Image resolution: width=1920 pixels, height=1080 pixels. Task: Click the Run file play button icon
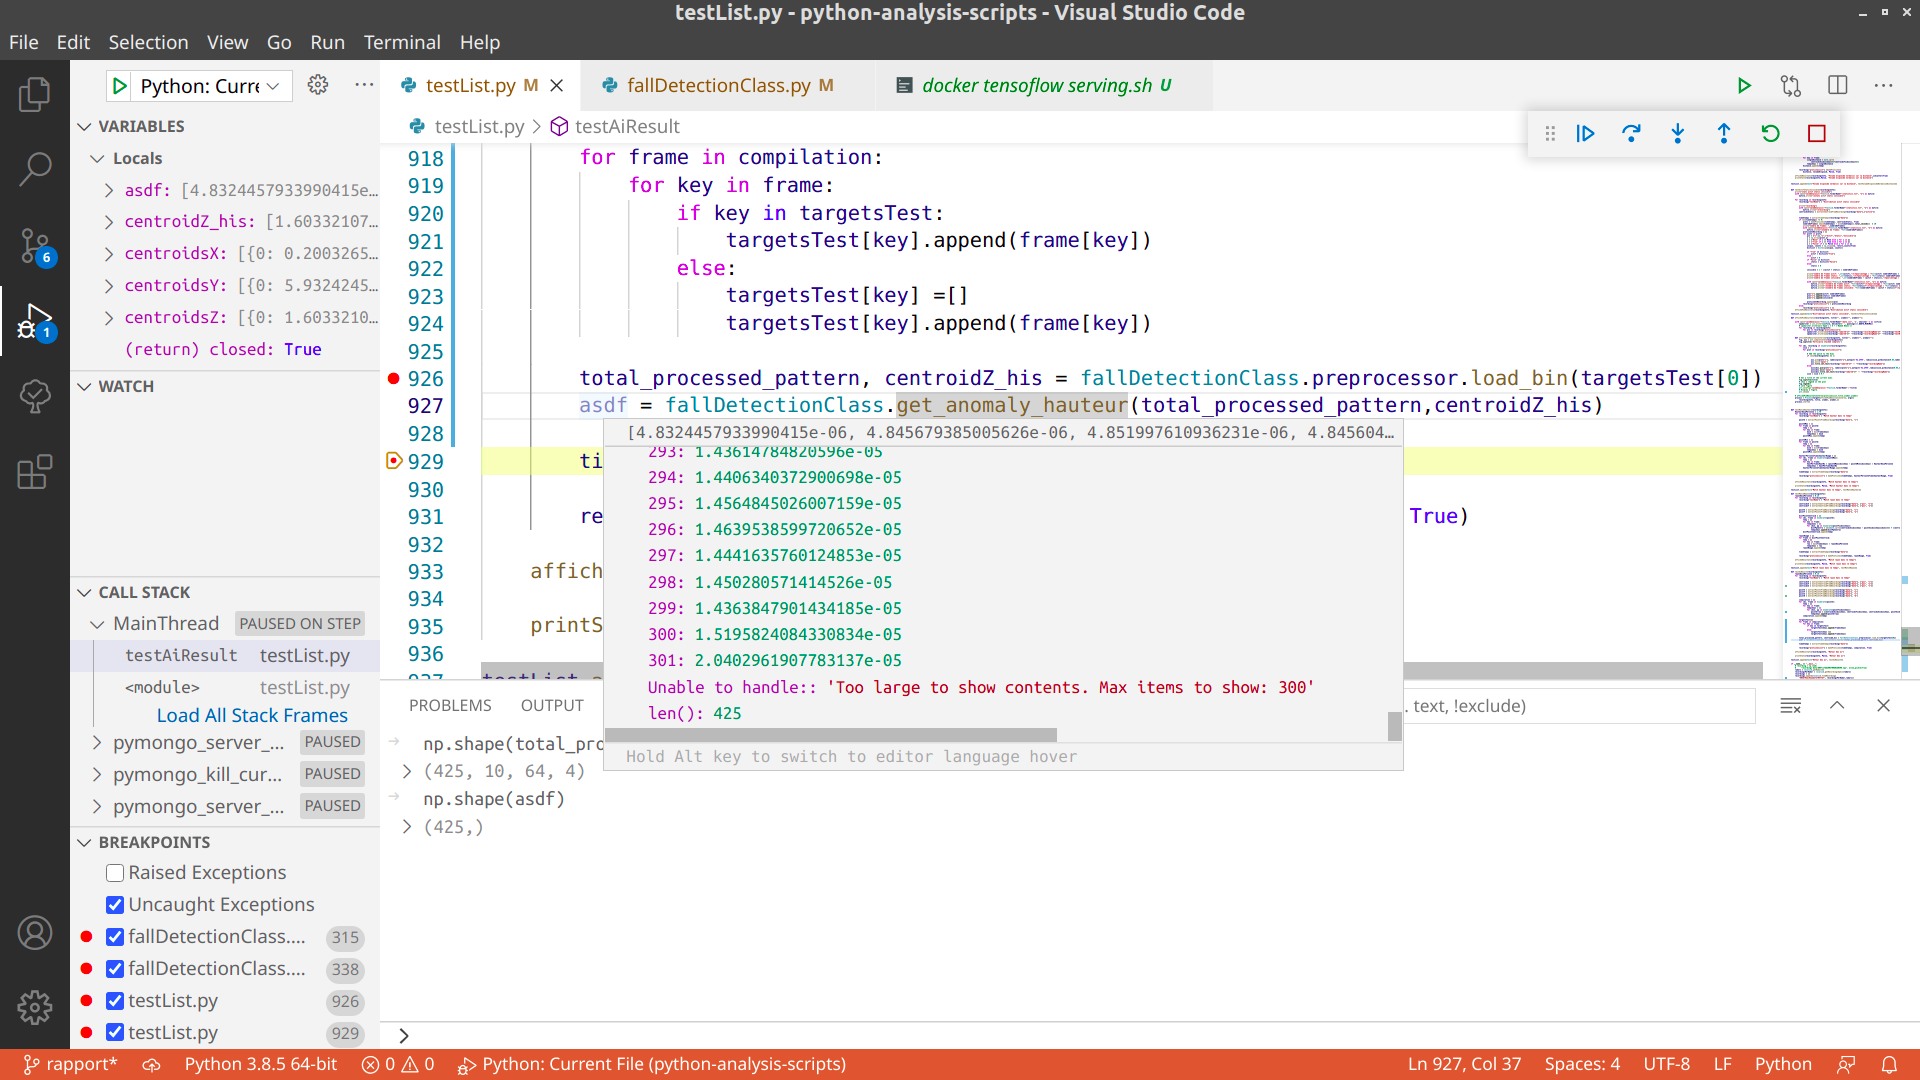tap(1744, 85)
